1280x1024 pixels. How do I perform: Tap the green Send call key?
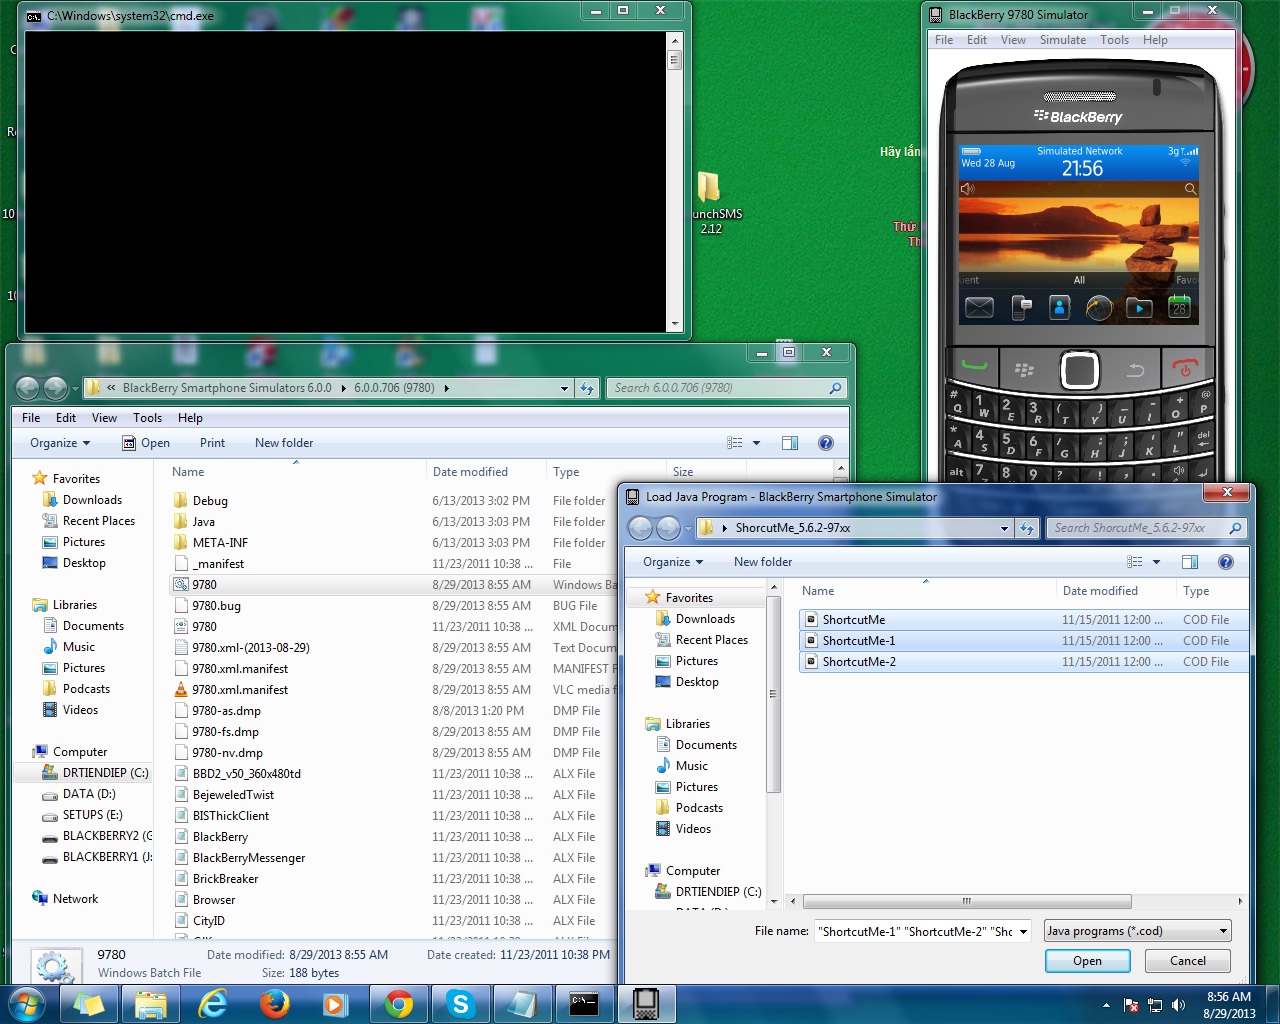click(x=975, y=367)
